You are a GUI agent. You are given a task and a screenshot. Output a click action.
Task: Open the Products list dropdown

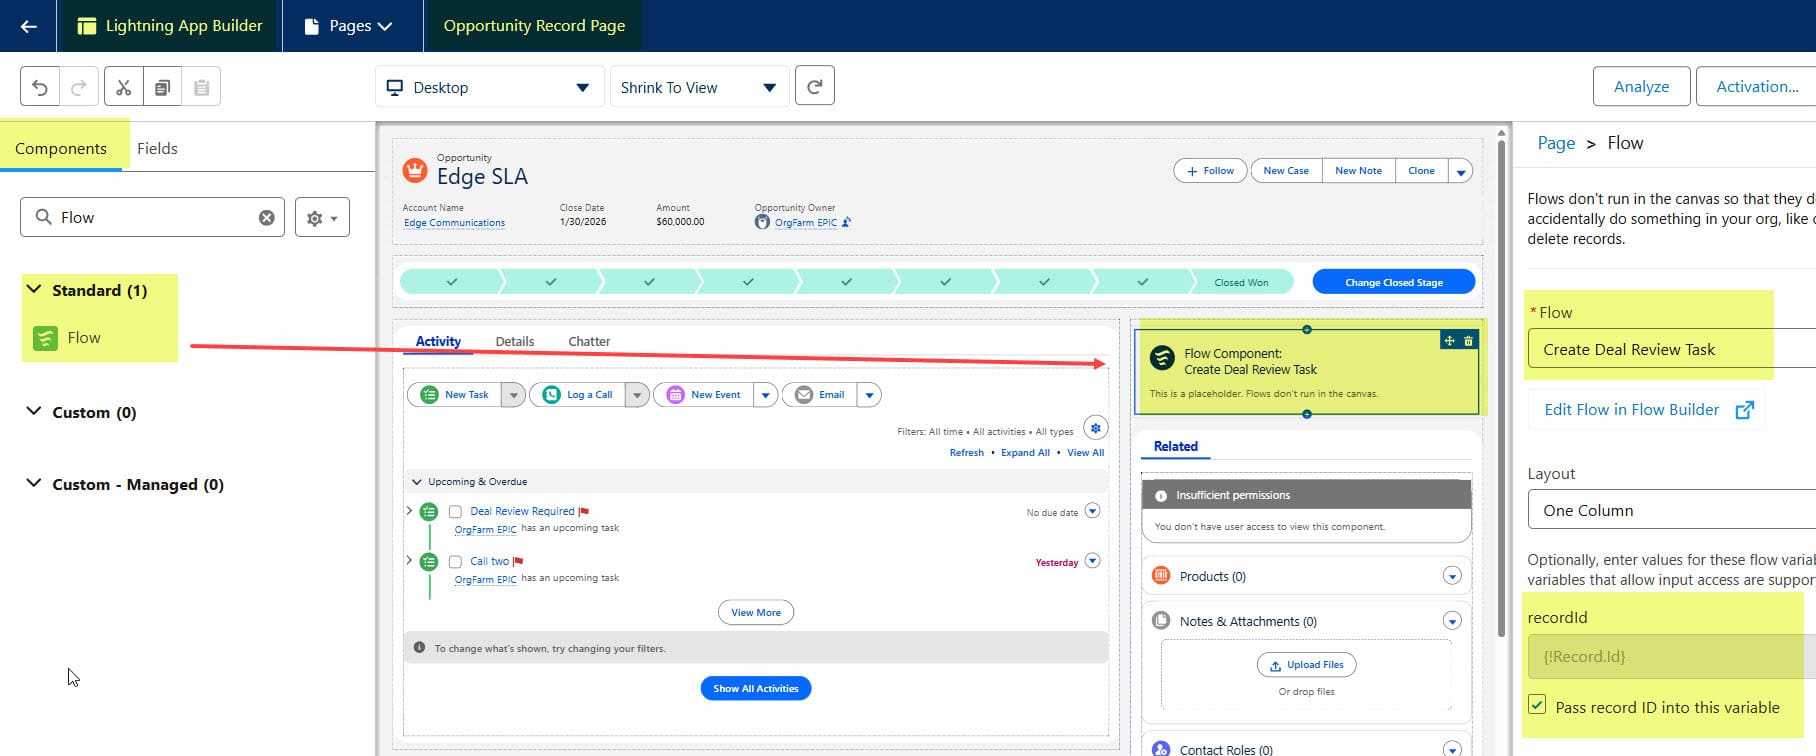(1452, 576)
